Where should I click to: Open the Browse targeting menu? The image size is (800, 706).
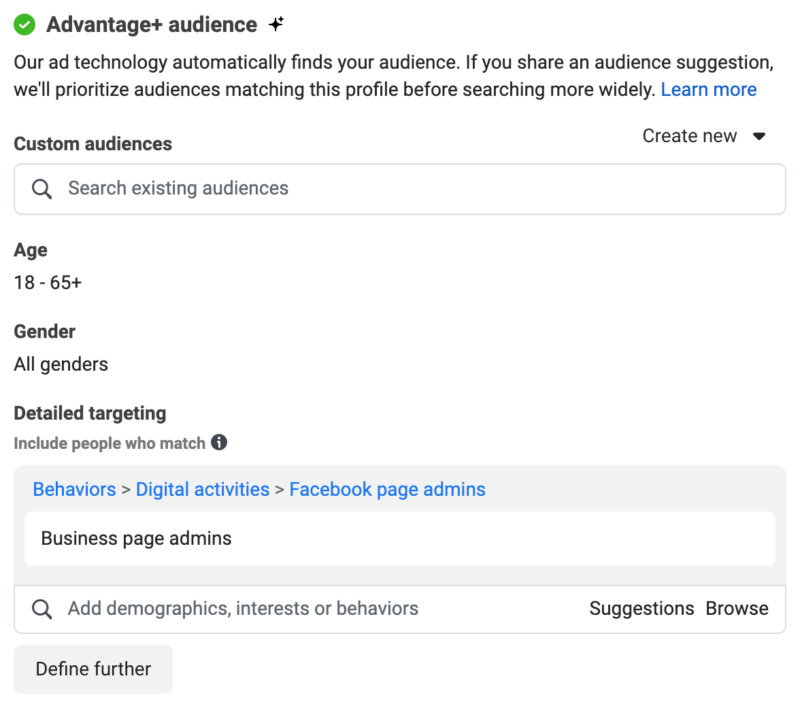pyautogui.click(x=737, y=609)
